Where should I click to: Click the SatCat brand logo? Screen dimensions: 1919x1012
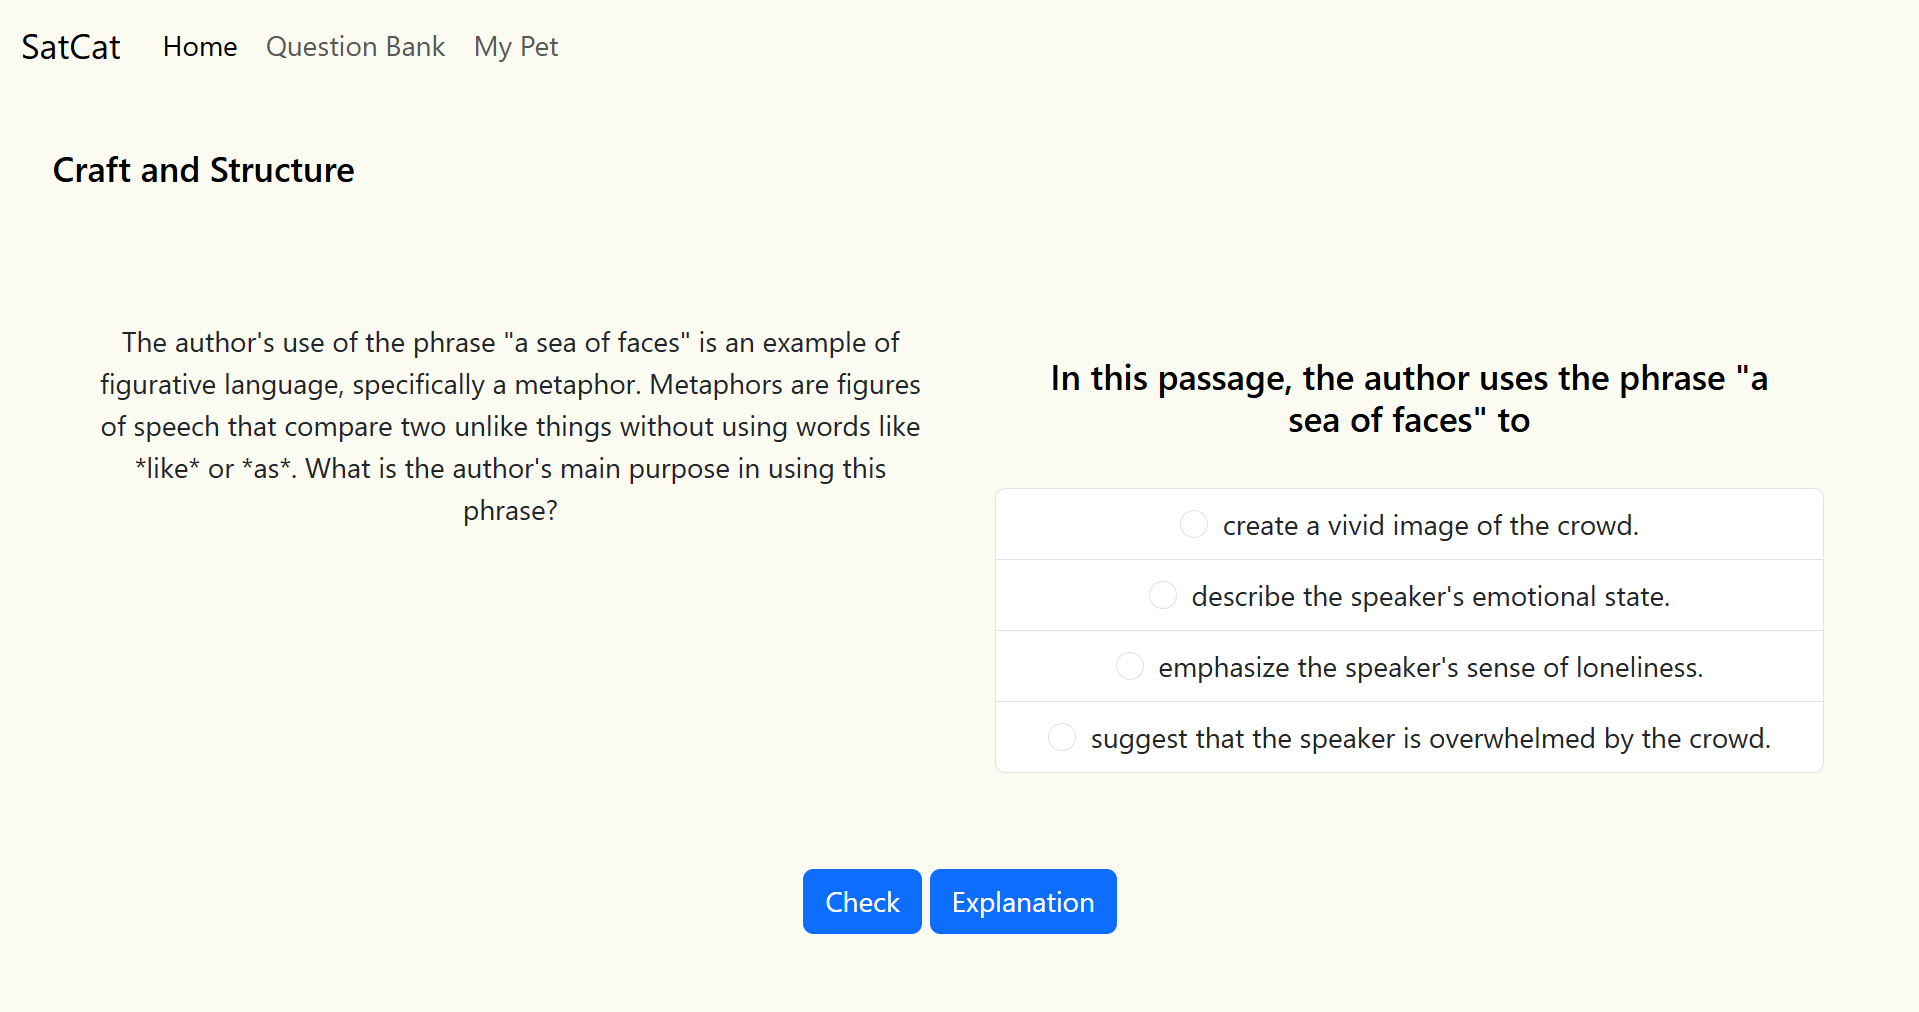(71, 47)
